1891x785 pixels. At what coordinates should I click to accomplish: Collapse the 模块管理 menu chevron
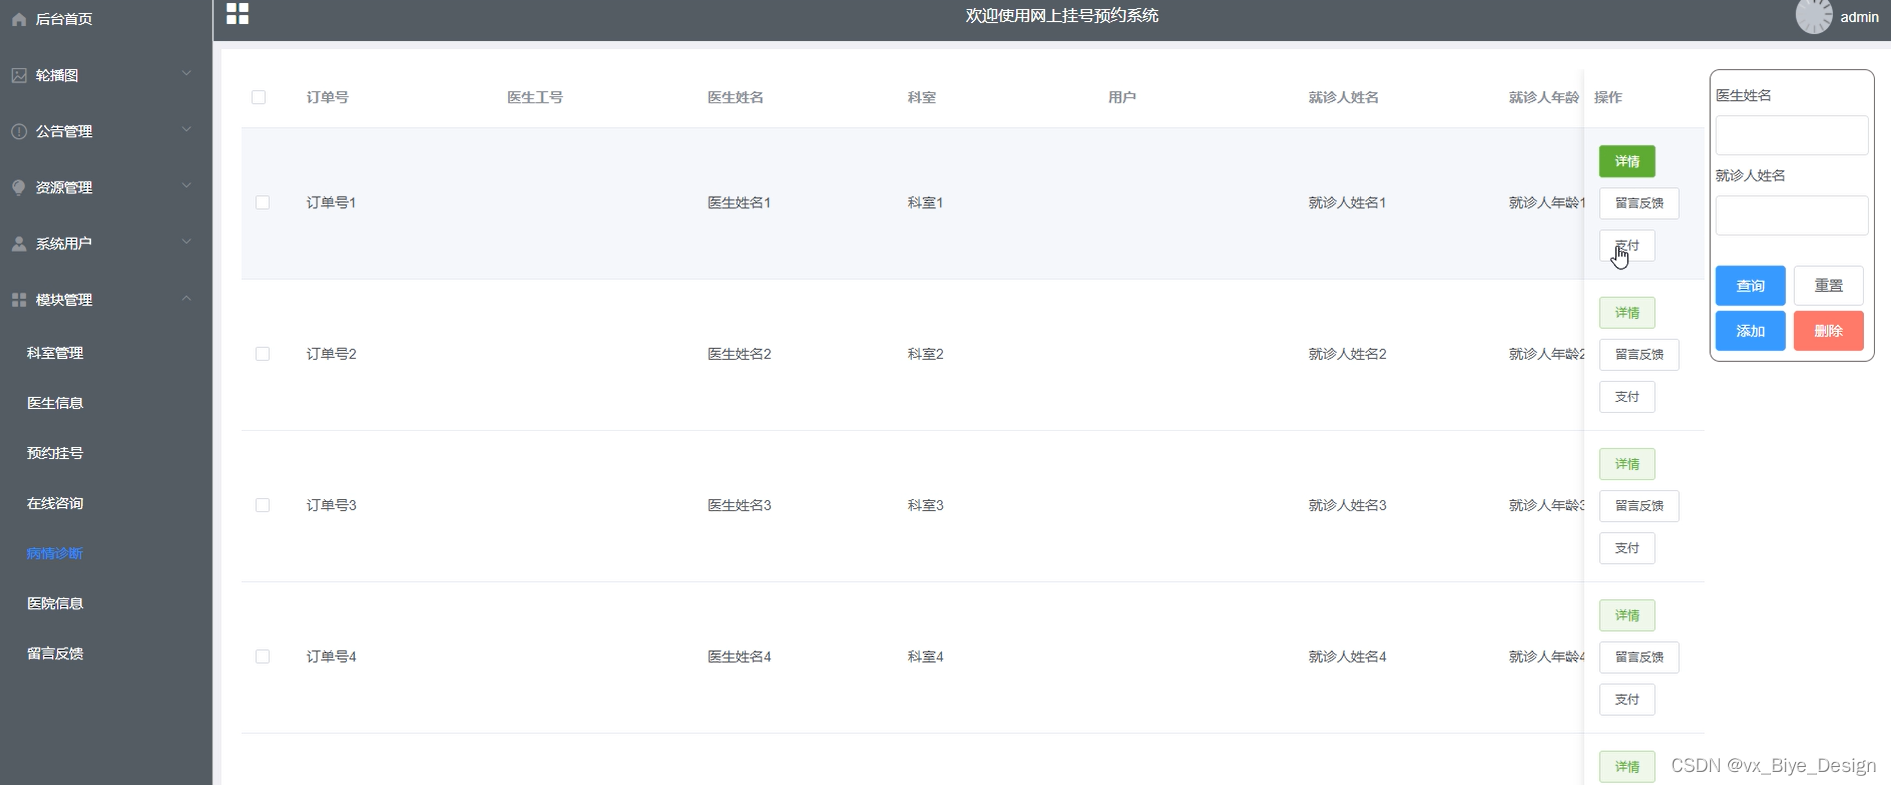[186, 298]
